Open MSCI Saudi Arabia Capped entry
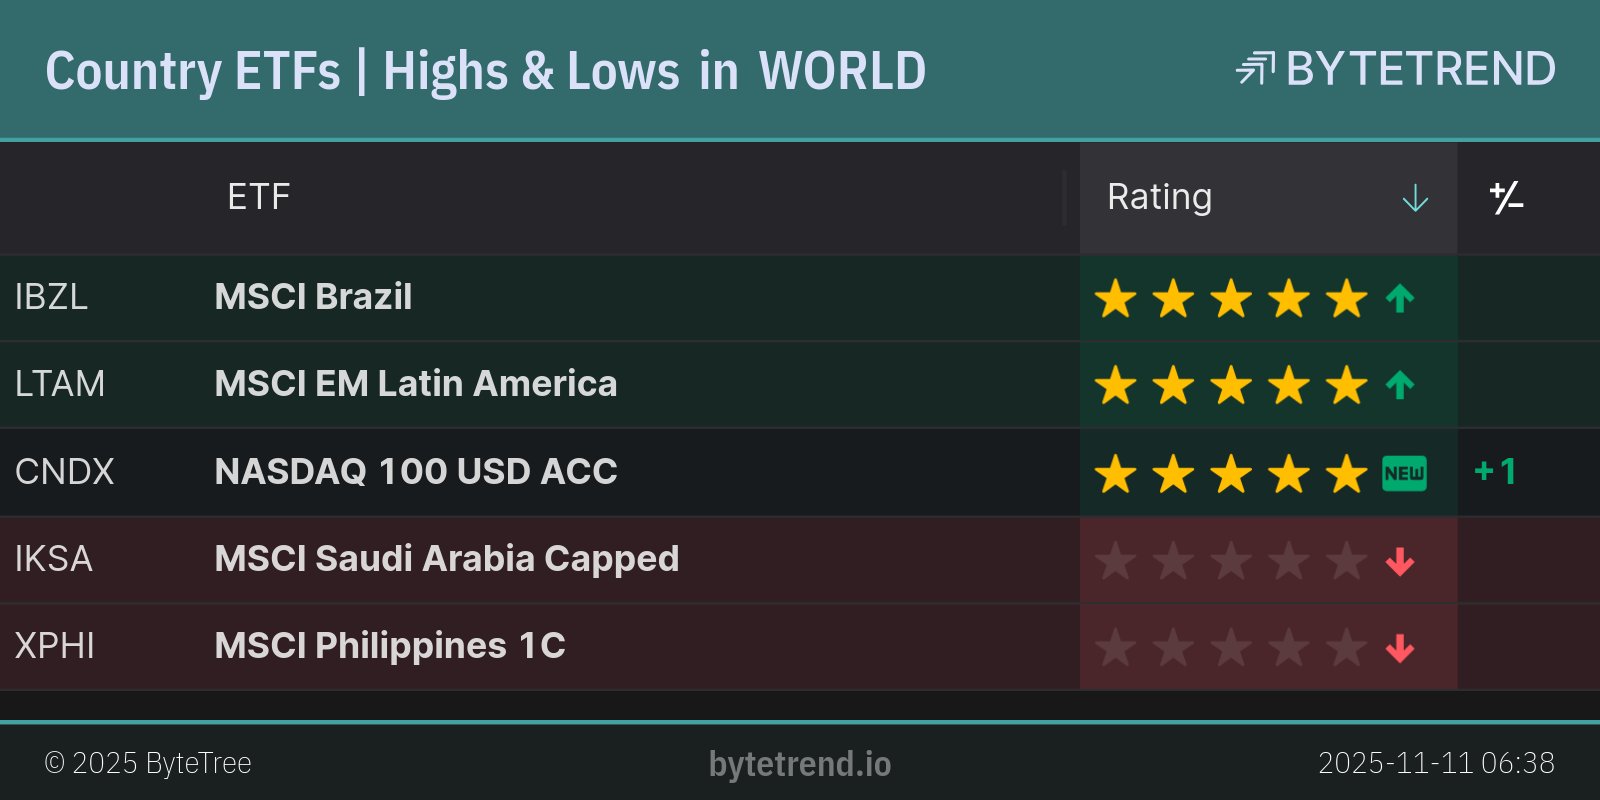 (447, 558)
